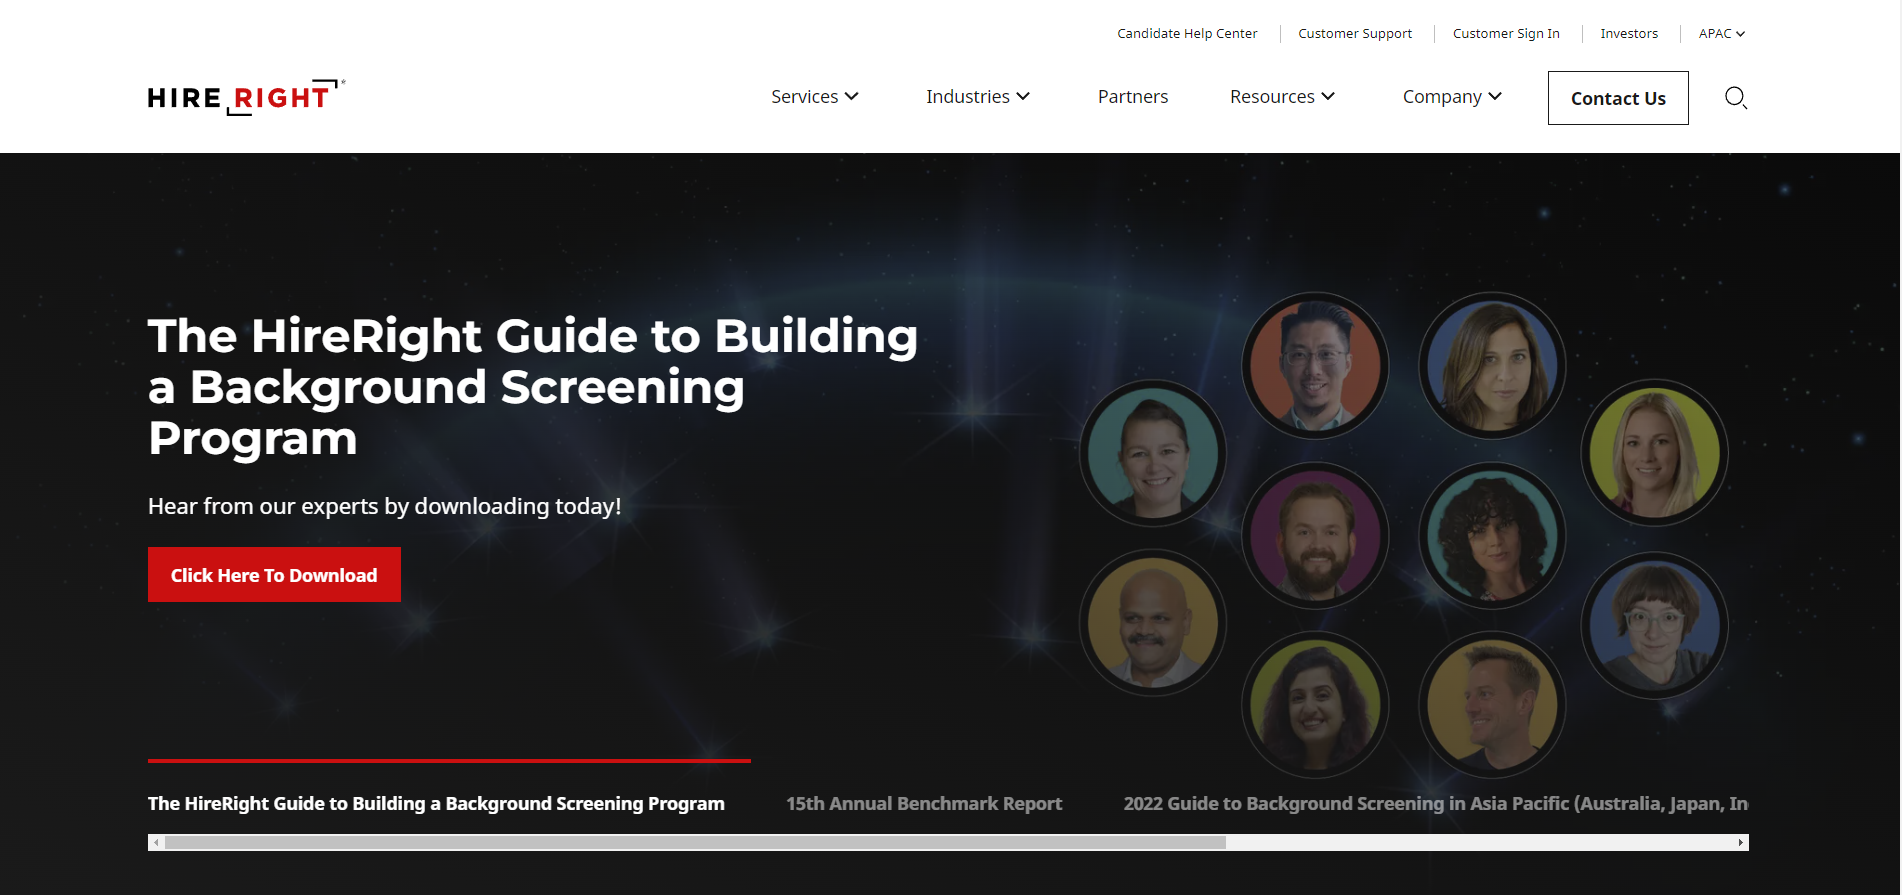Image resolution: width=1902 pixels, height=895 pixels.
Task: Open the Partners page
Action: (1133, 97)
